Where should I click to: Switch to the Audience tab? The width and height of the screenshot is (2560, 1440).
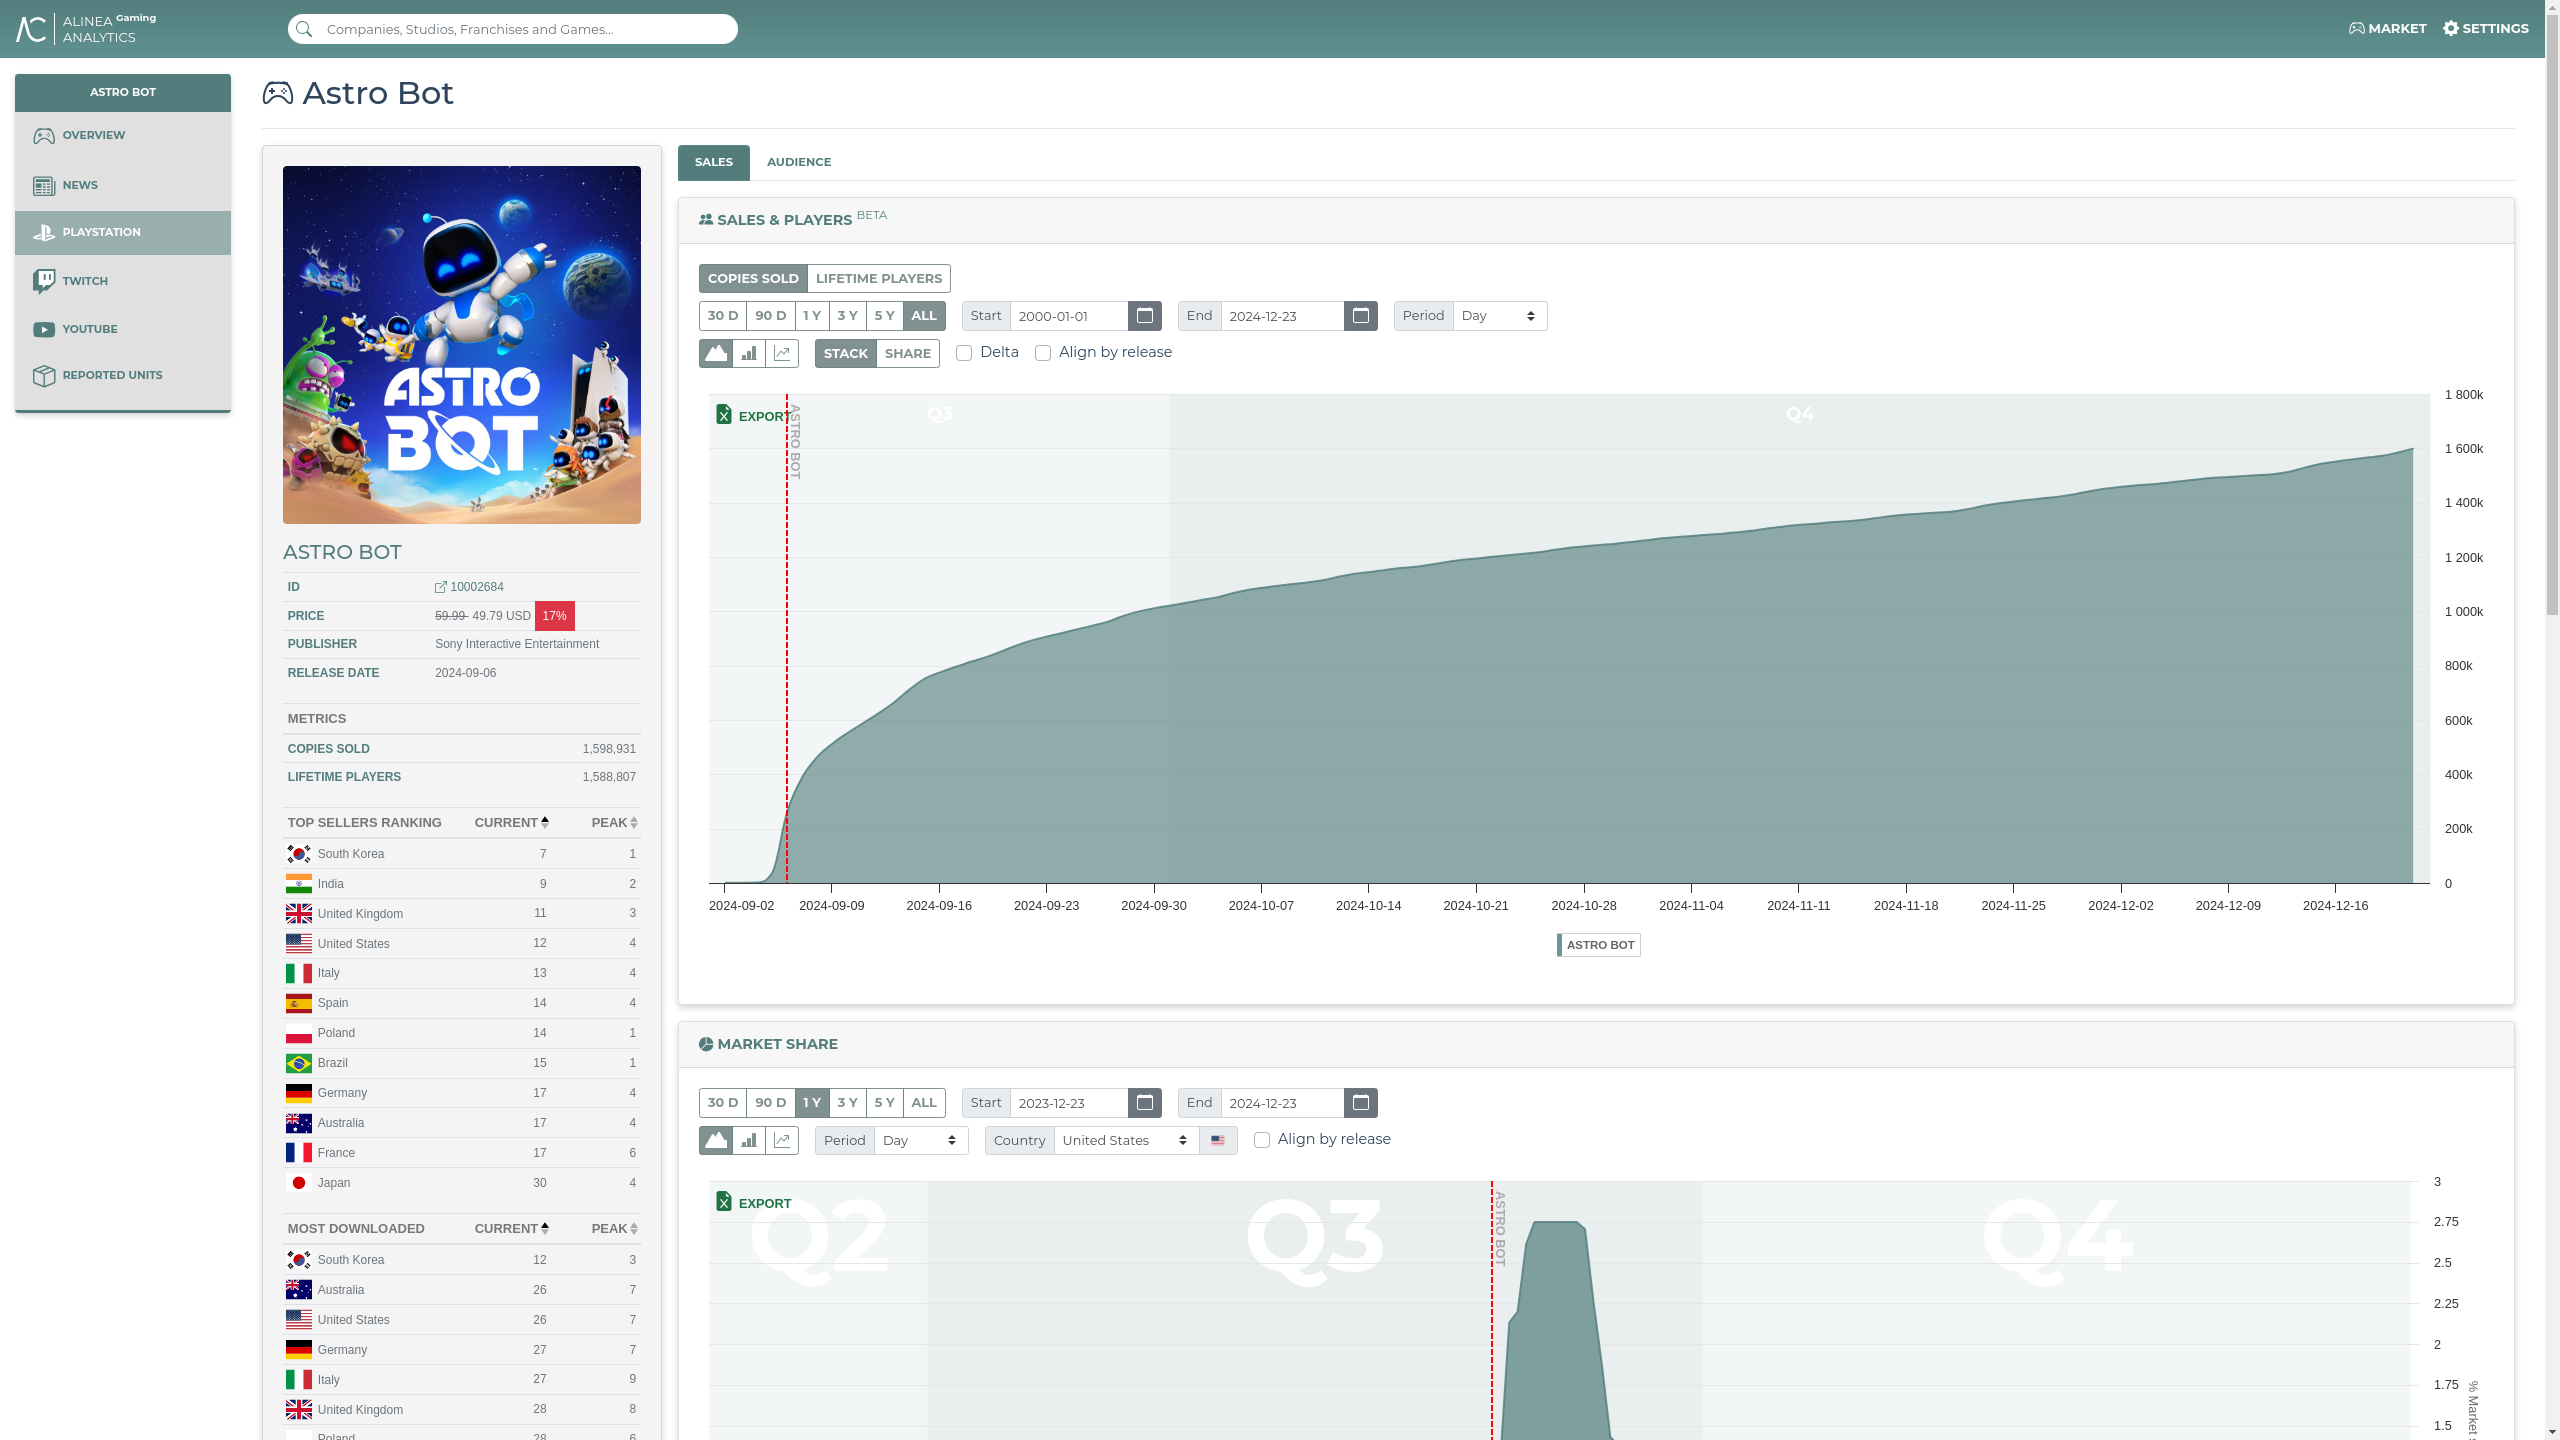coord(799,162)
